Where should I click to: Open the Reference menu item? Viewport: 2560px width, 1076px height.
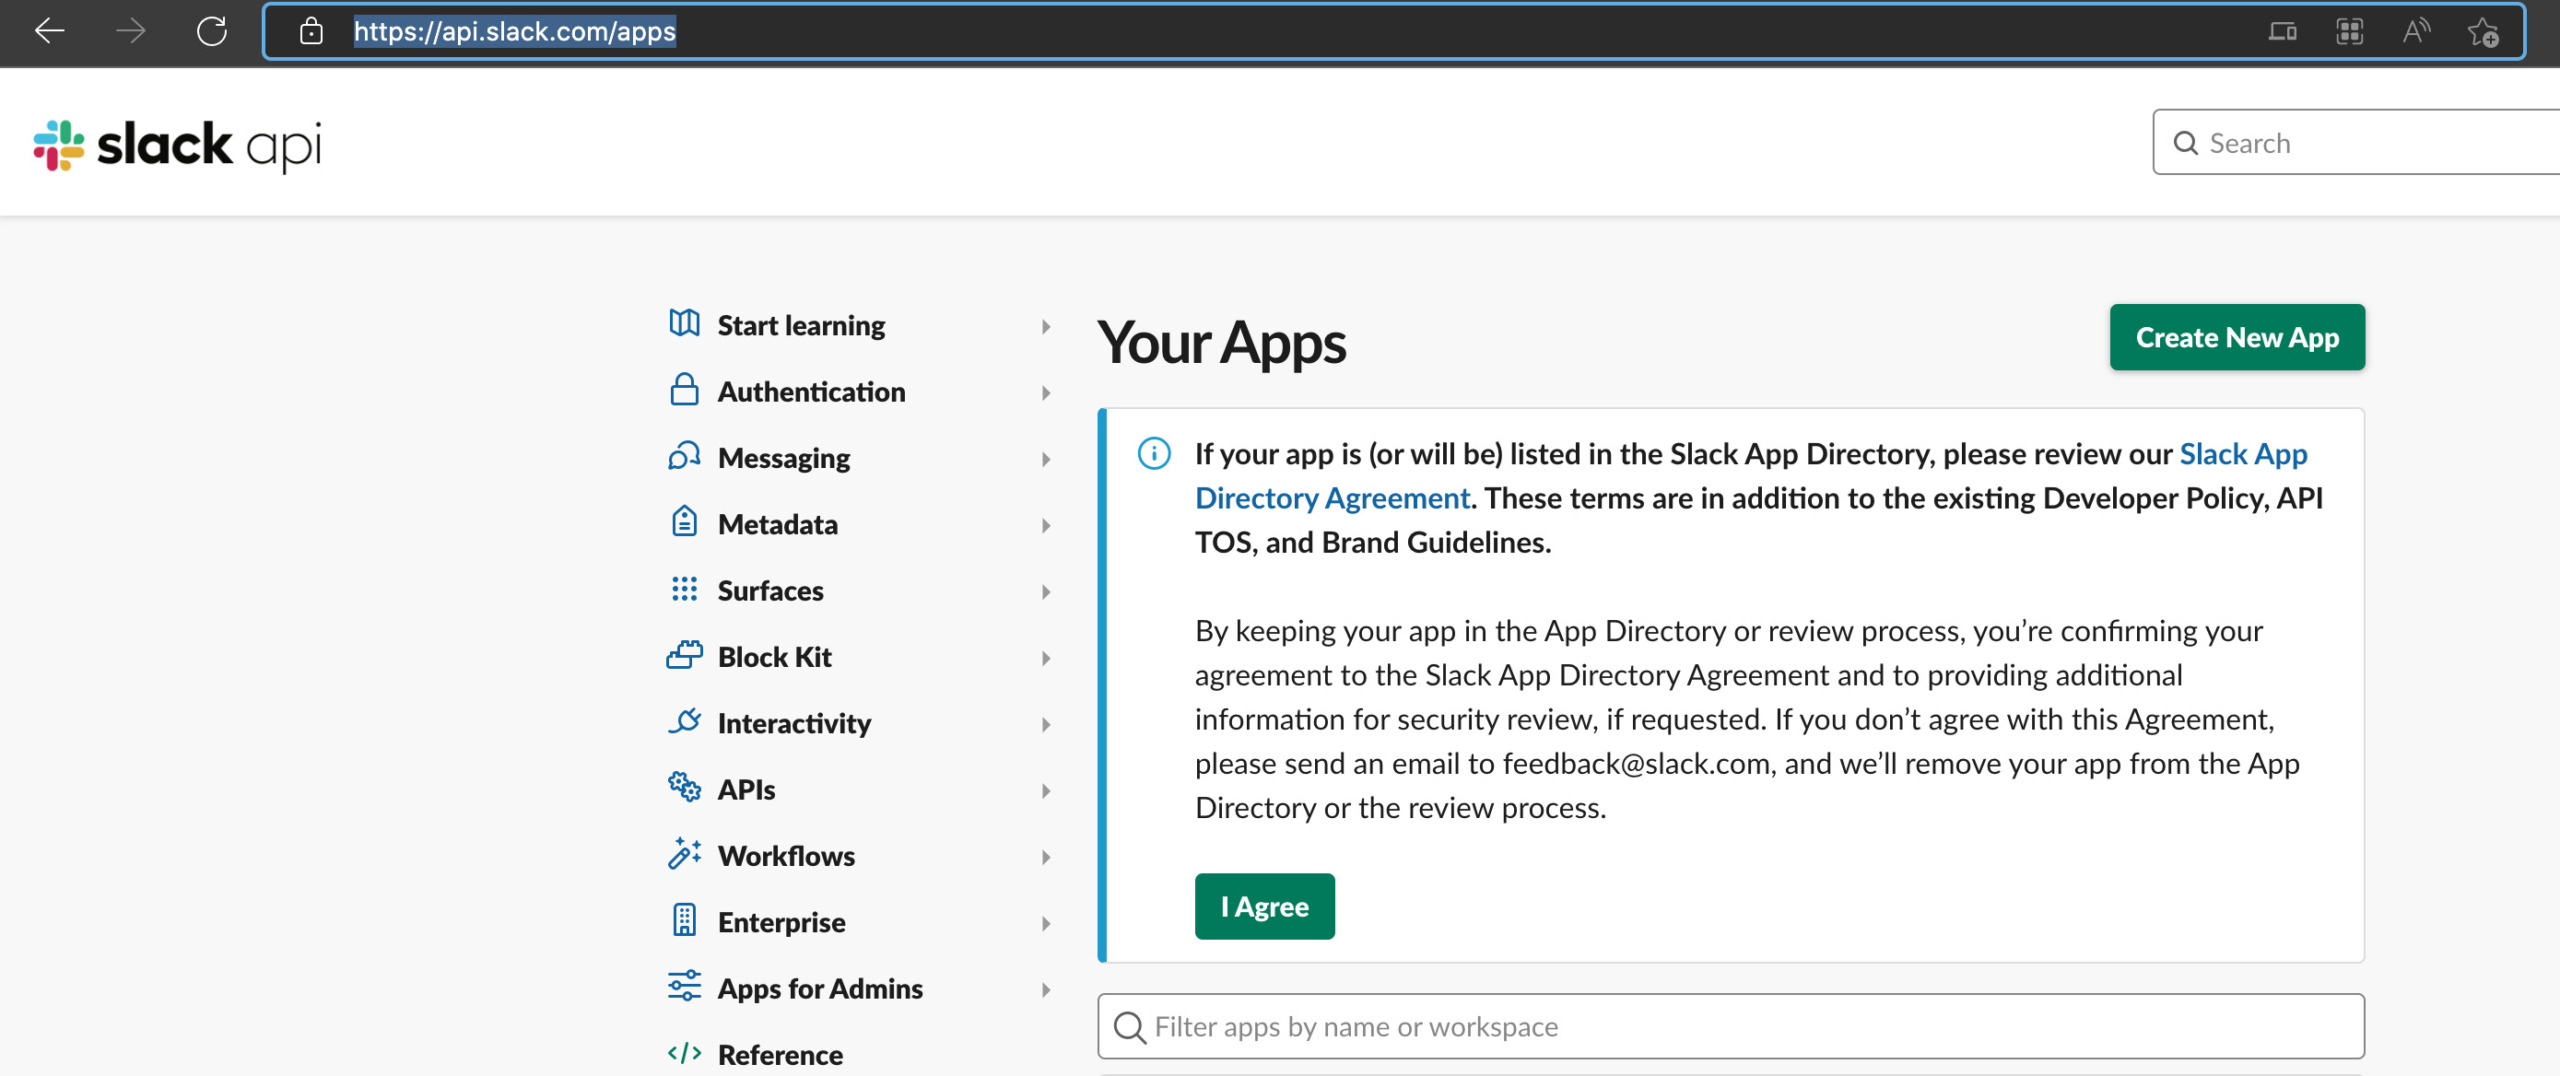click(780, 1055)
